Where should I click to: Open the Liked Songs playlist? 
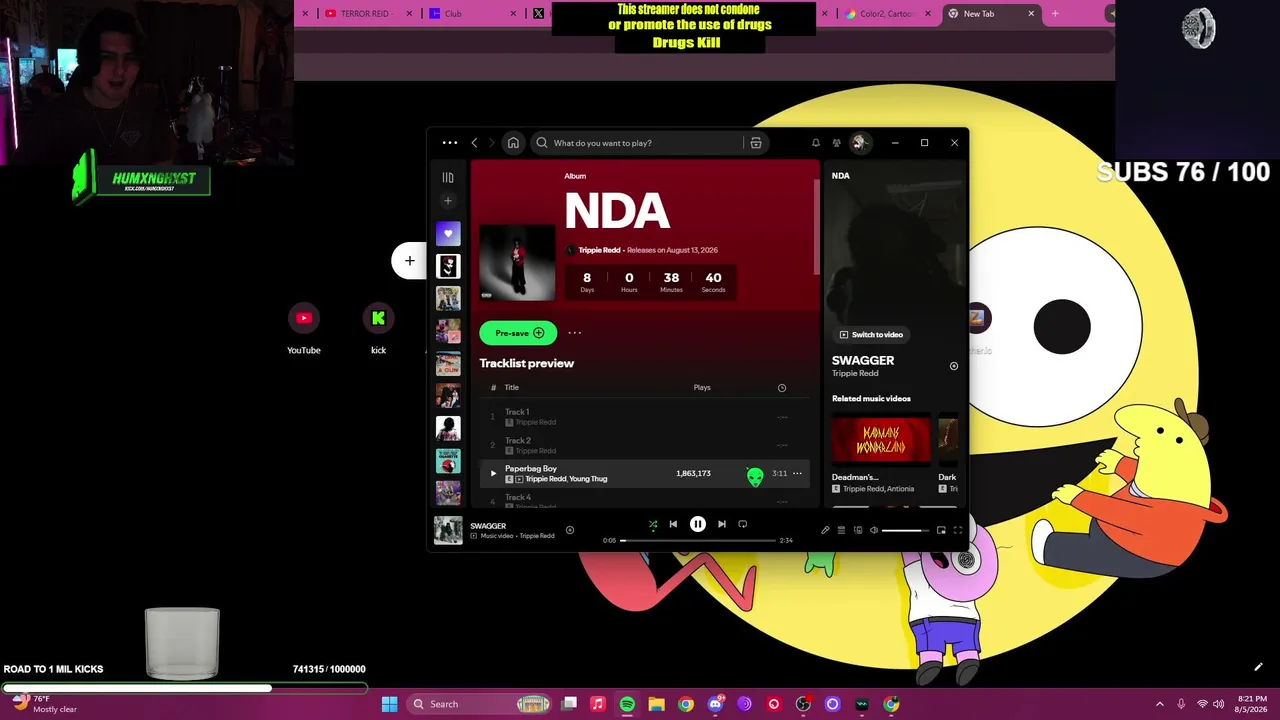(x=448, y=233)
